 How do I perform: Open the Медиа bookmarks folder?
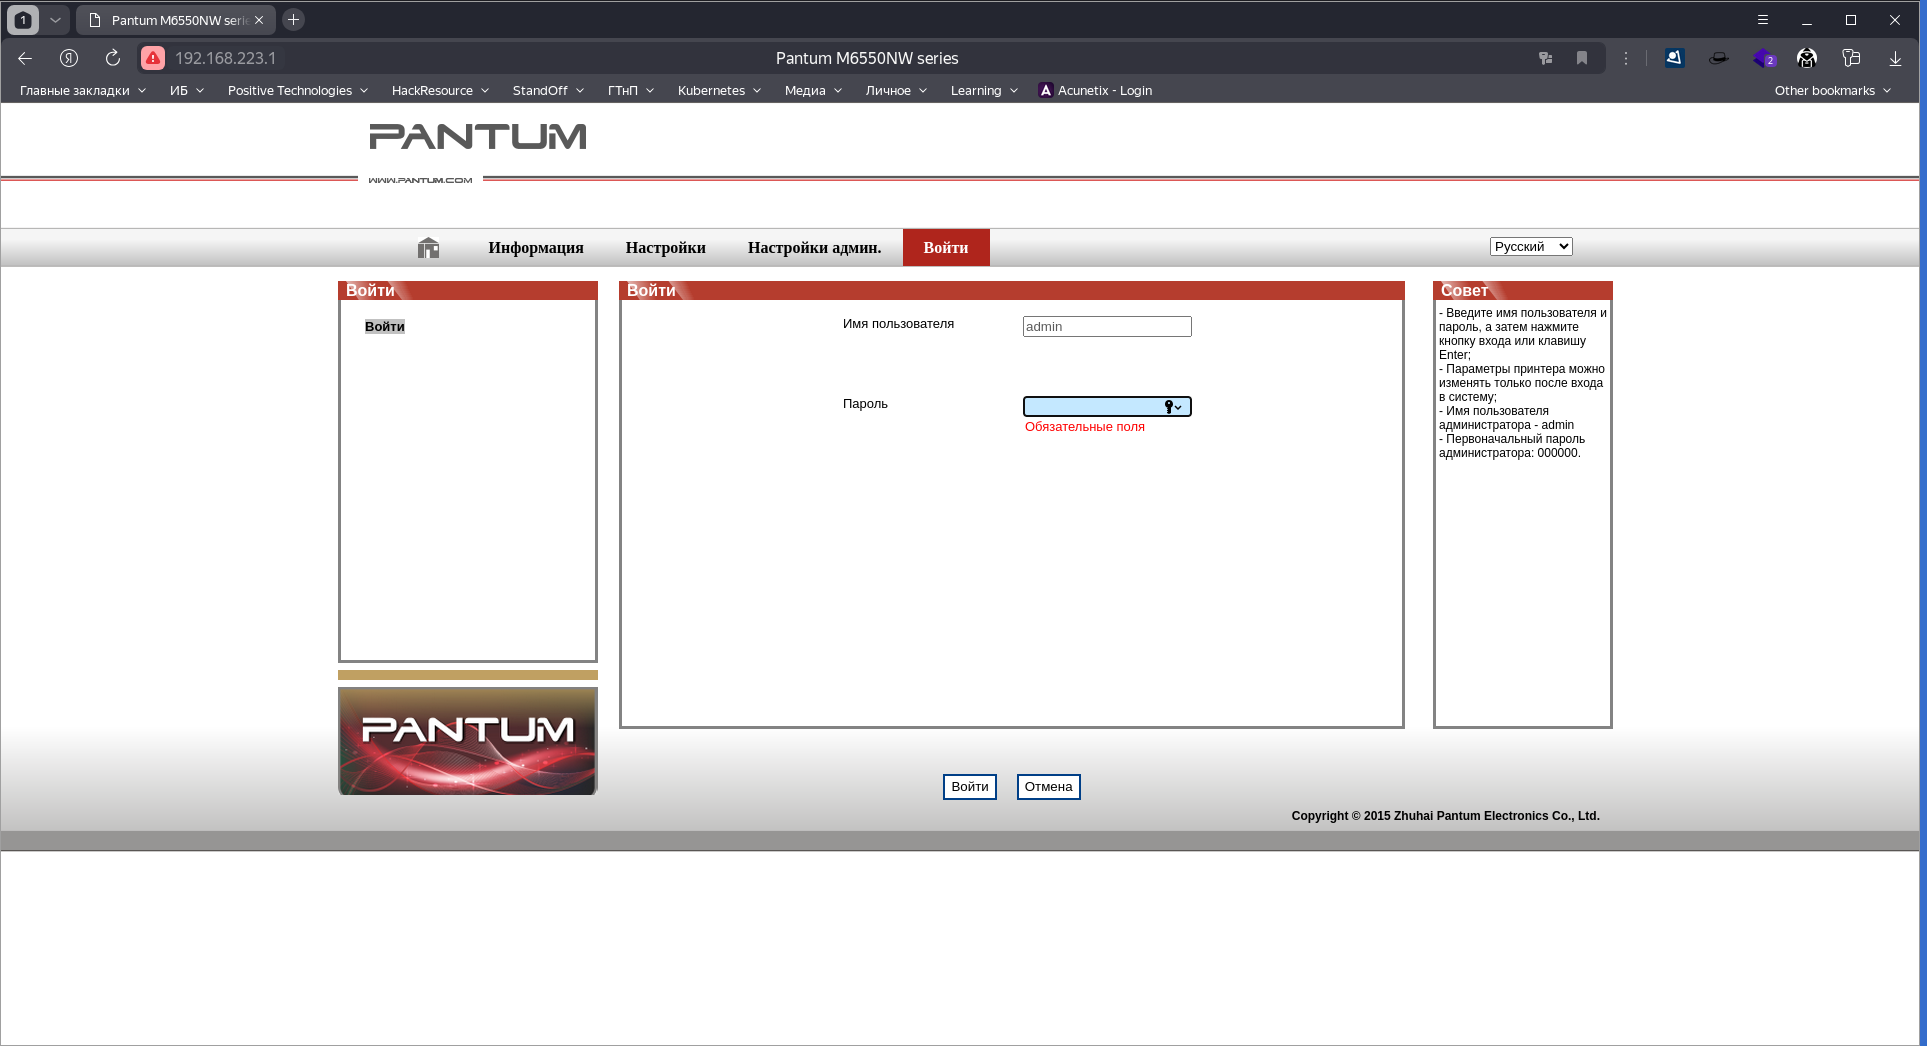813,90
